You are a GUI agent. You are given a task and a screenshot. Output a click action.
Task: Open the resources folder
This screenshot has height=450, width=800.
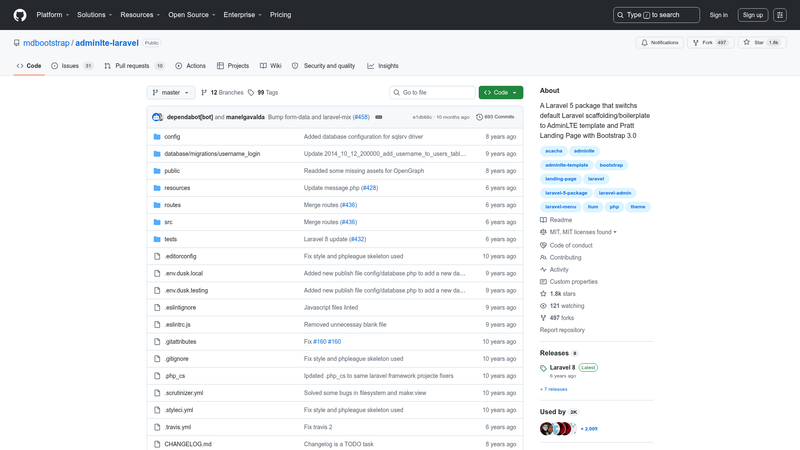point(177,188)
